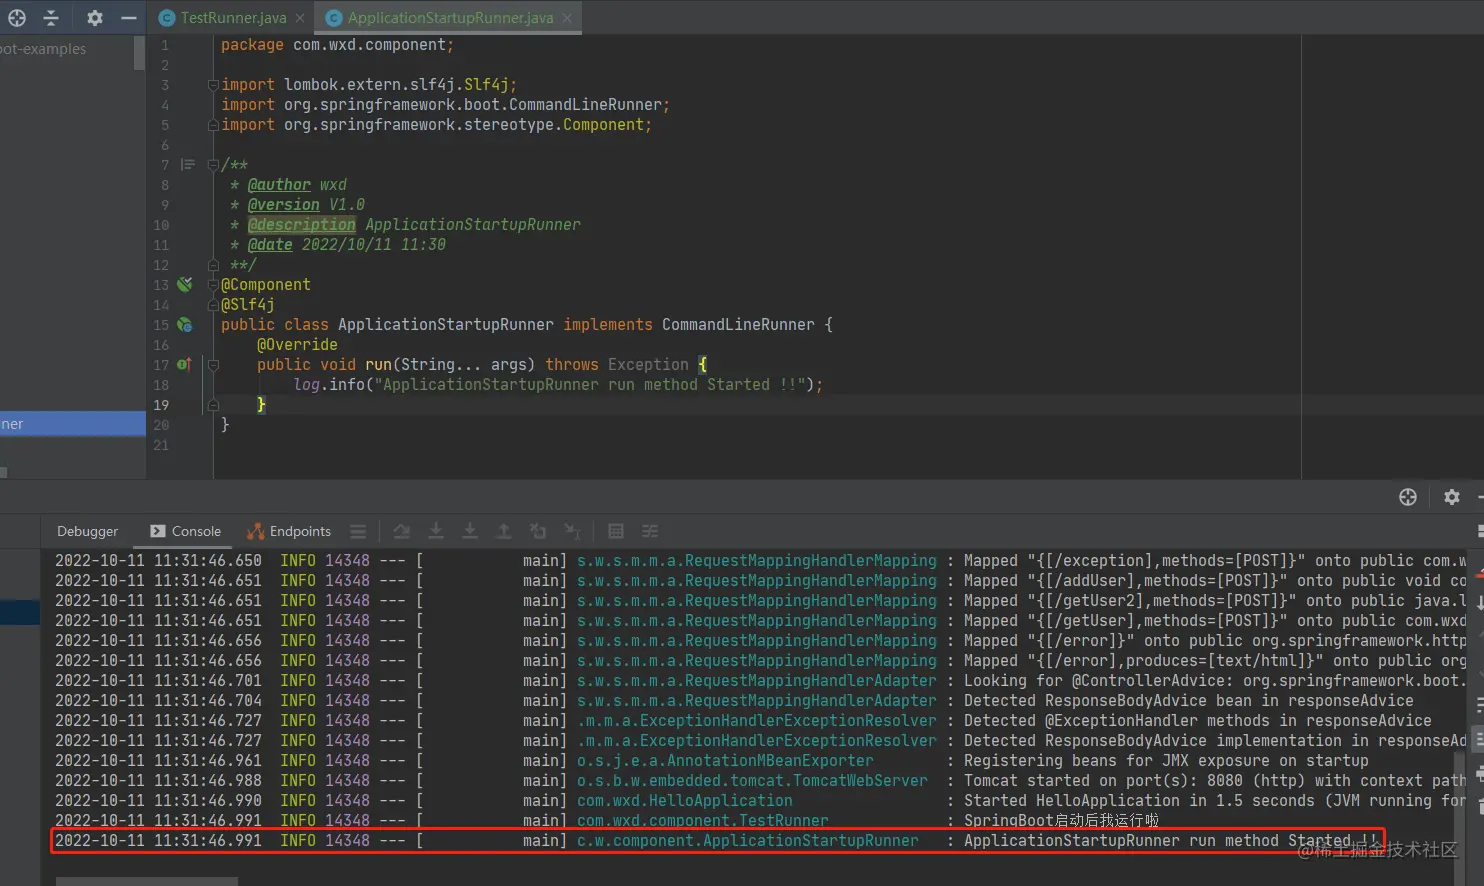Hide the Project panel with the minus icon
Screen dimensions: 1484x886
[x=129, y=18]
